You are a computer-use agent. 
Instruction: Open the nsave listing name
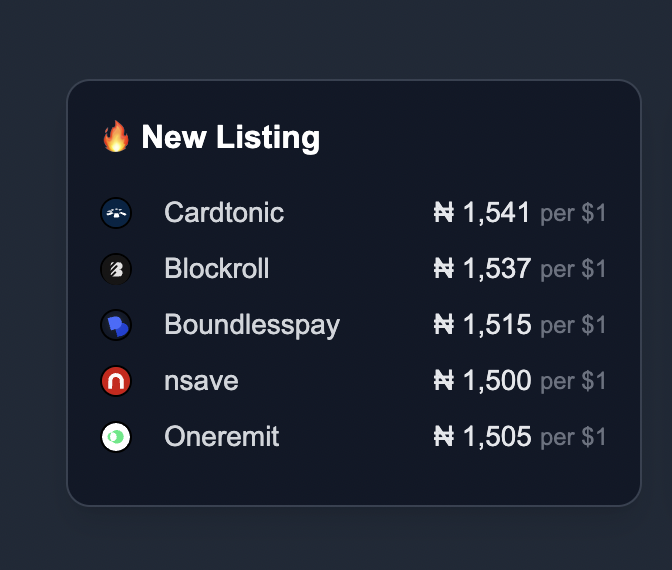pos(201,381)
